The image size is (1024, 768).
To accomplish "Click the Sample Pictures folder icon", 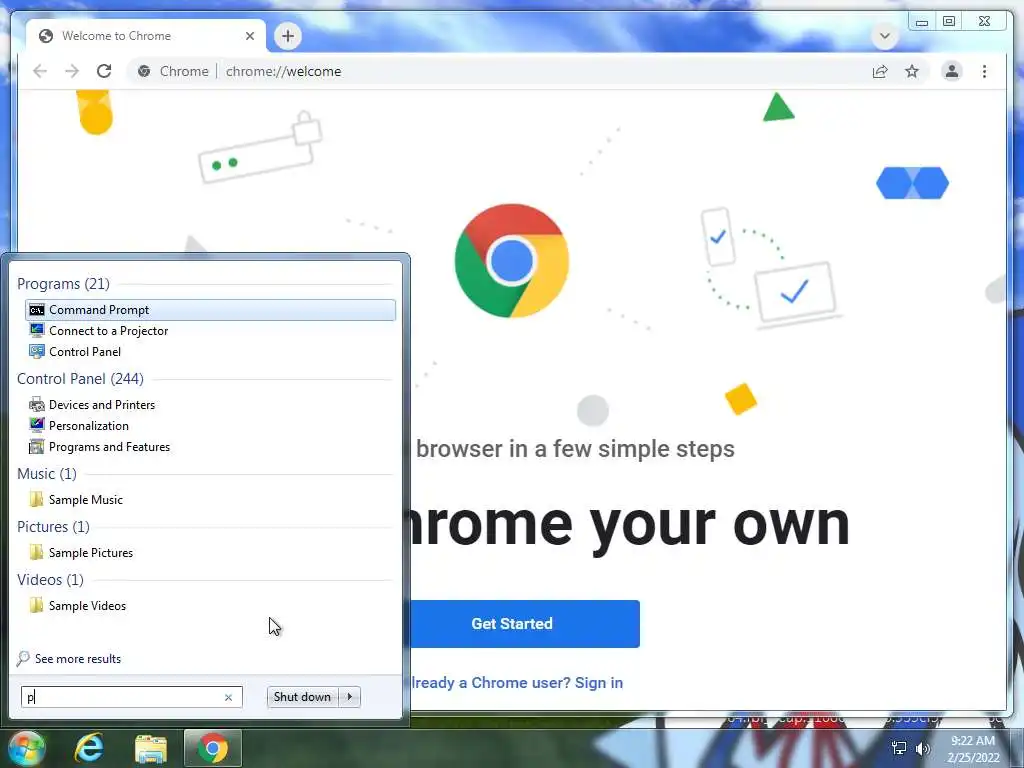I will point(37,552).
